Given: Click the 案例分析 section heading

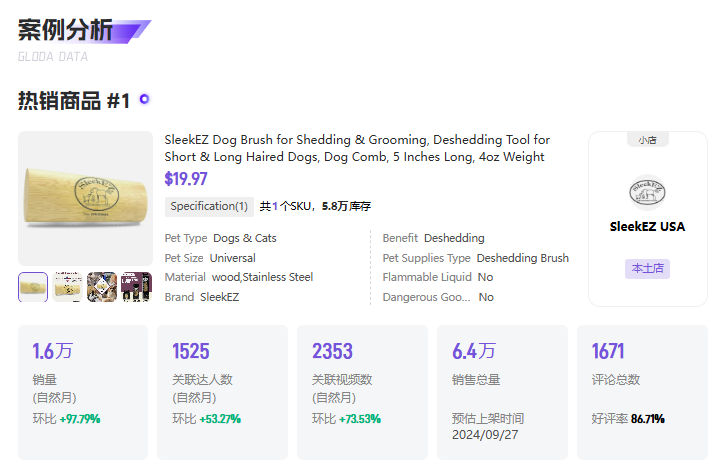Looking at the screenshot, I should point(65,30).
